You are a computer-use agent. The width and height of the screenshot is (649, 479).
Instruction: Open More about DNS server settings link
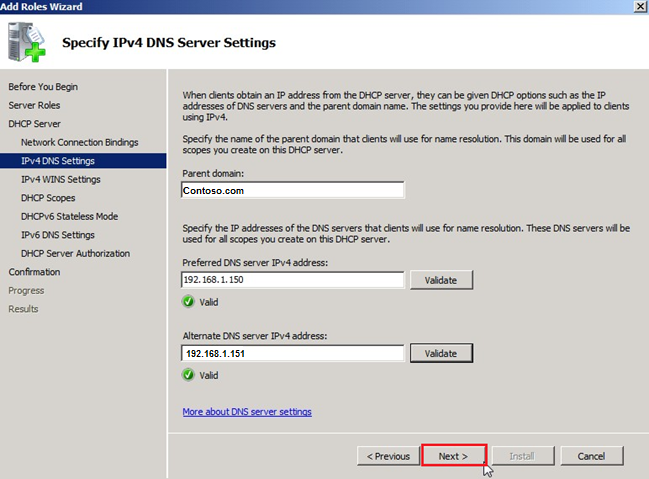(247, 412)
